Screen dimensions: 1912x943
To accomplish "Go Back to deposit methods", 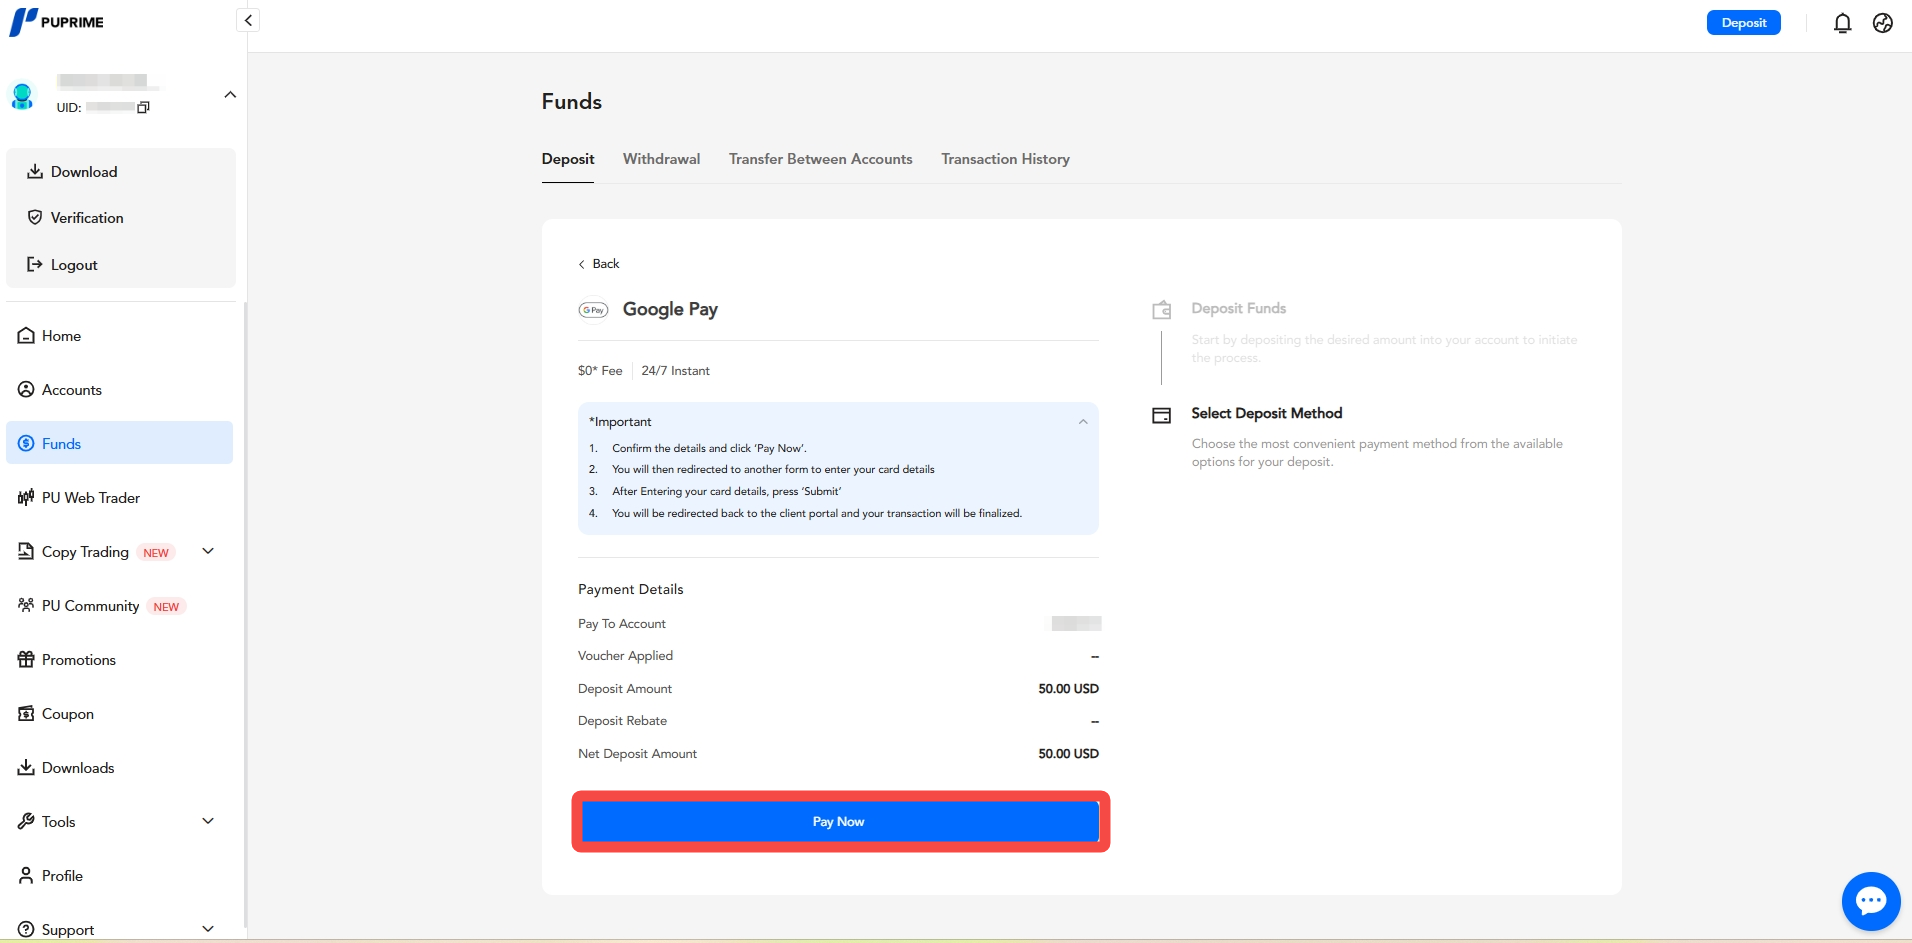I will tap(599, 264).
